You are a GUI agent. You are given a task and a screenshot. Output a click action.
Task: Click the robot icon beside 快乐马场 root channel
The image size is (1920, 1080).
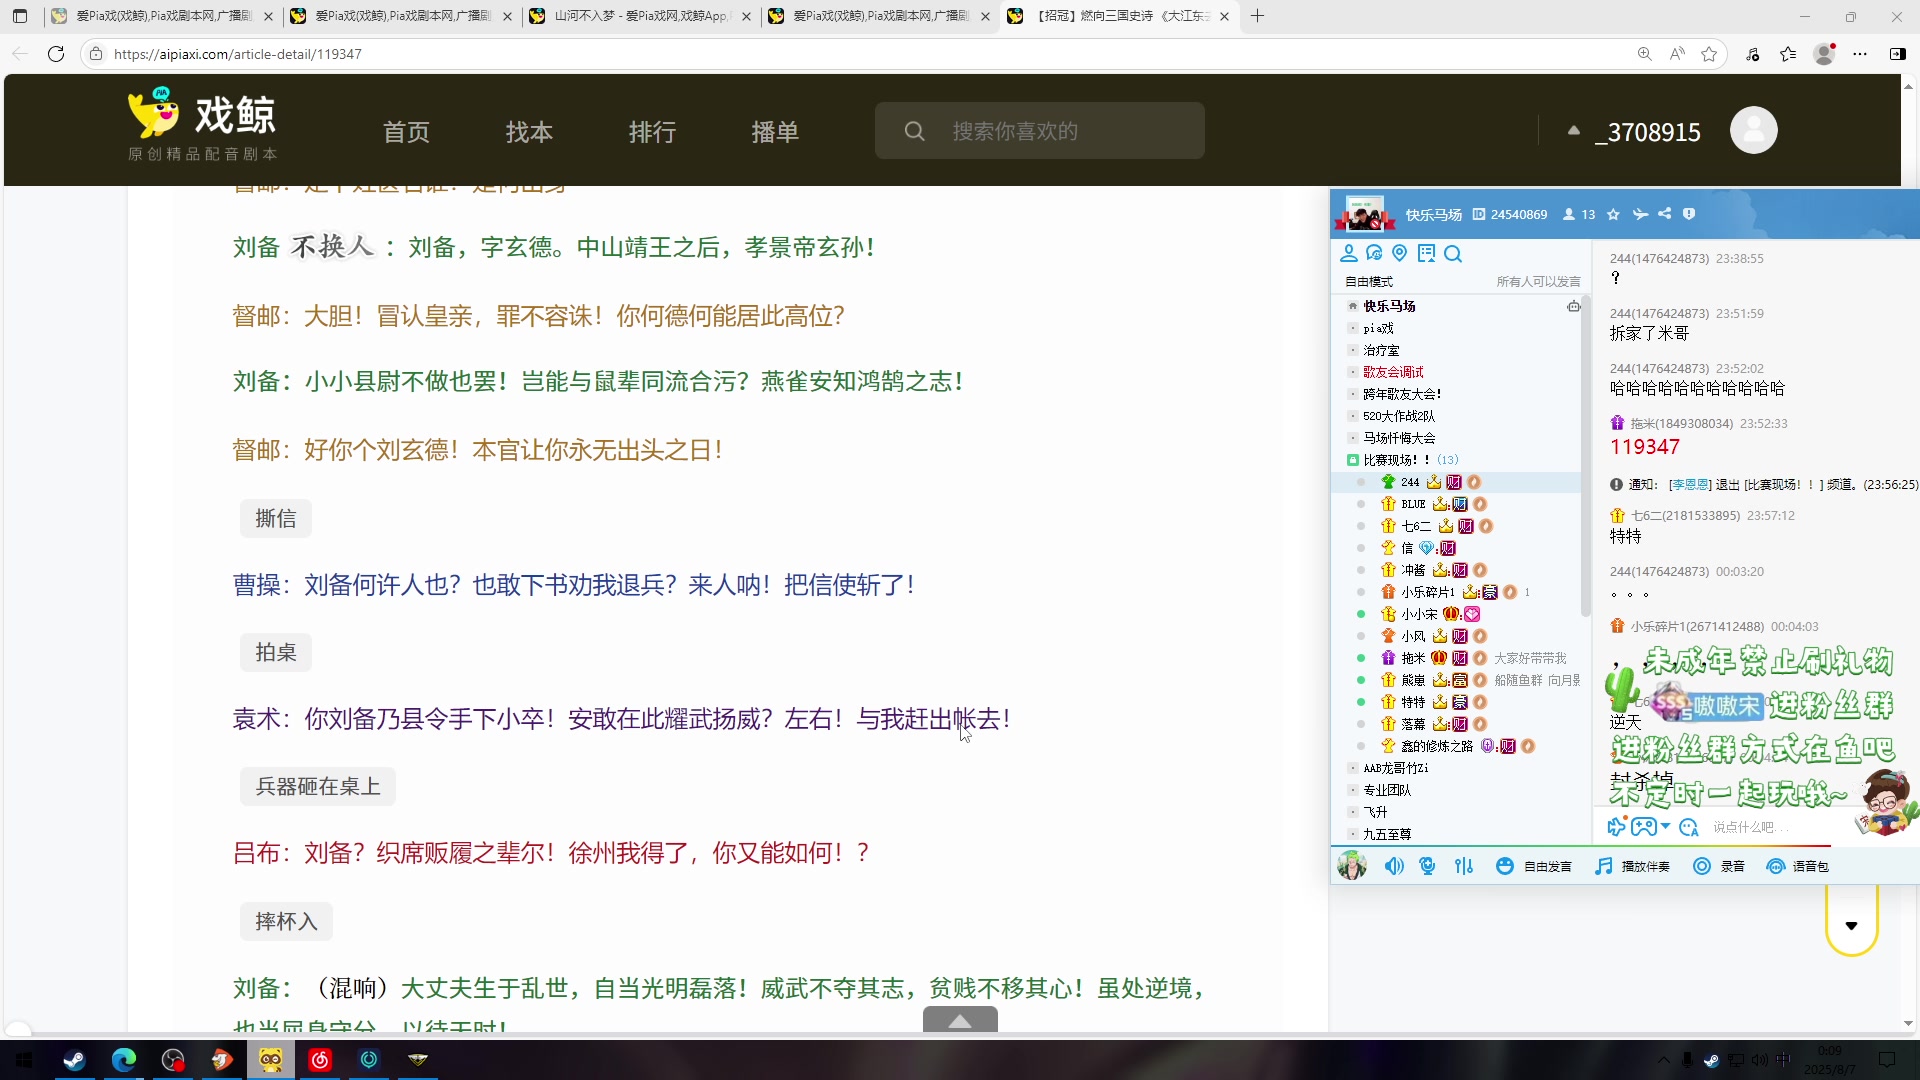tap(1574, 306)
